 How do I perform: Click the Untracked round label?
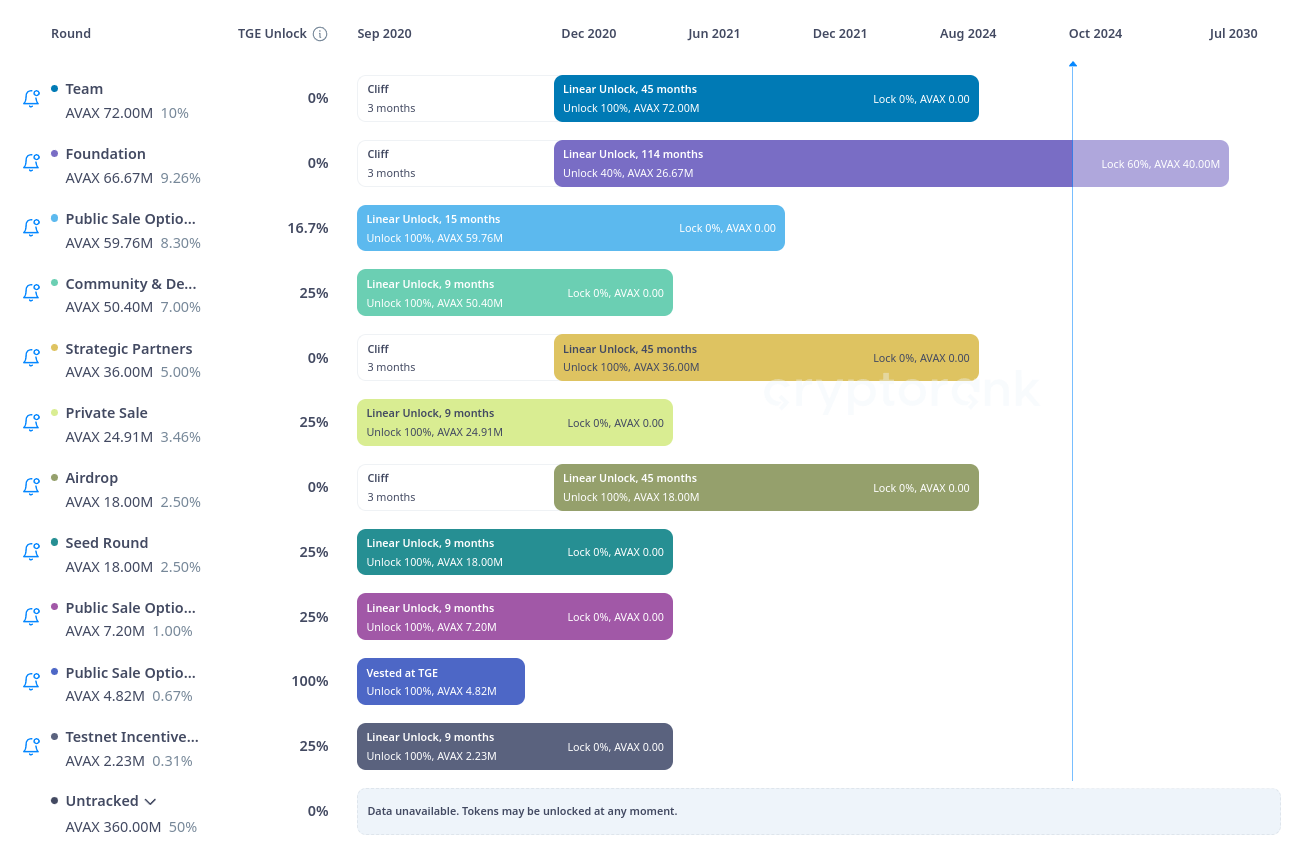tap(102, 801)
